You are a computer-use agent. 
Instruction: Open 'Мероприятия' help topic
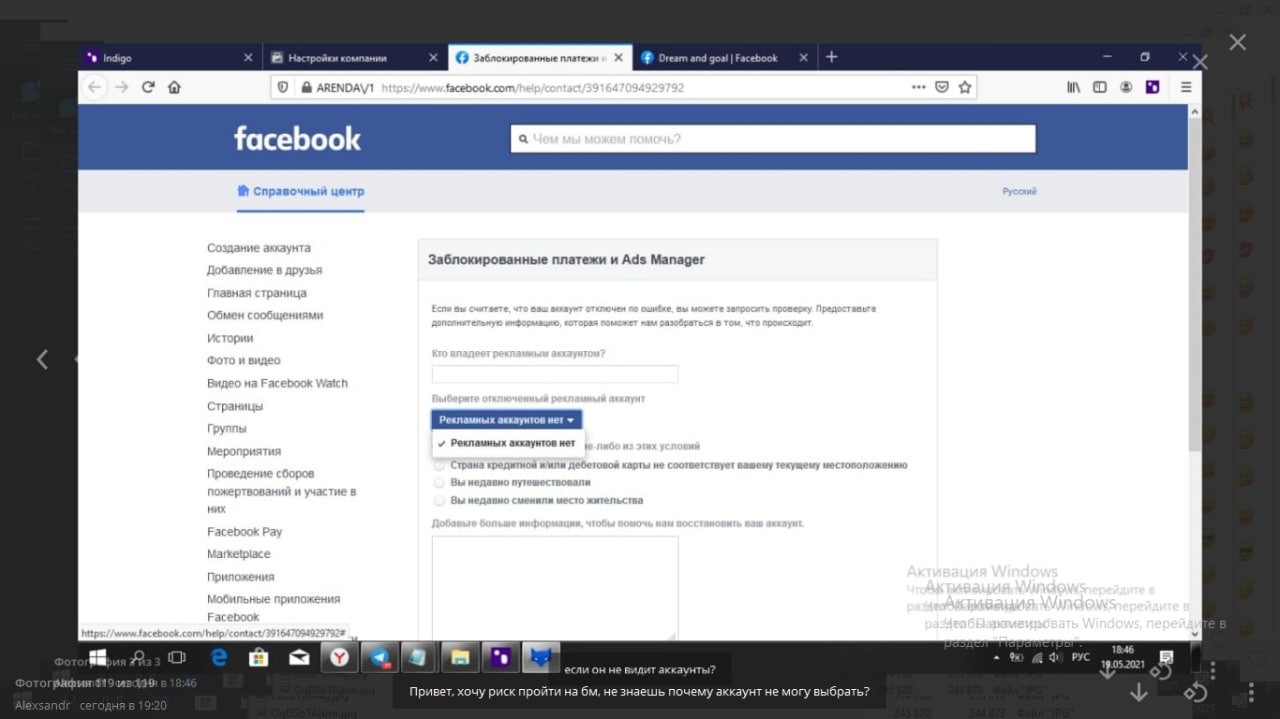tap(244, 451)
